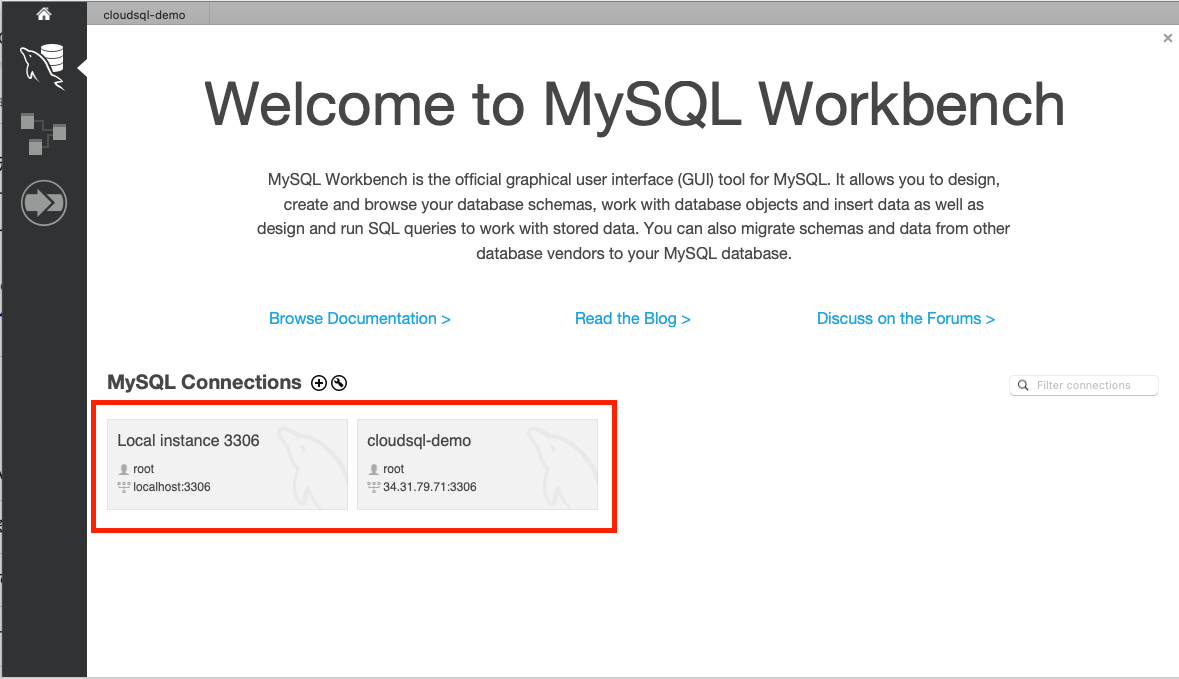
Task: Open the Home screen icon
Action: click(44, 14)
